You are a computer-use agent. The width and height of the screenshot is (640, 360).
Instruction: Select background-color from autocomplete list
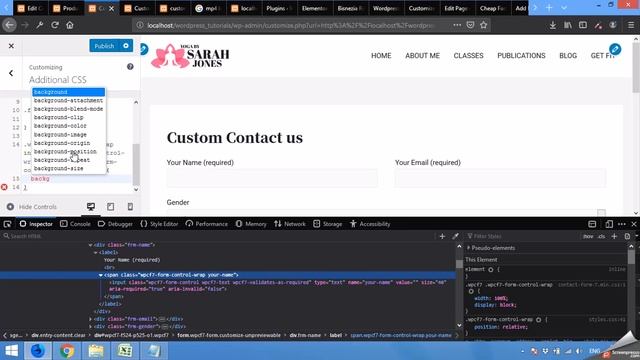pos(60,126)
